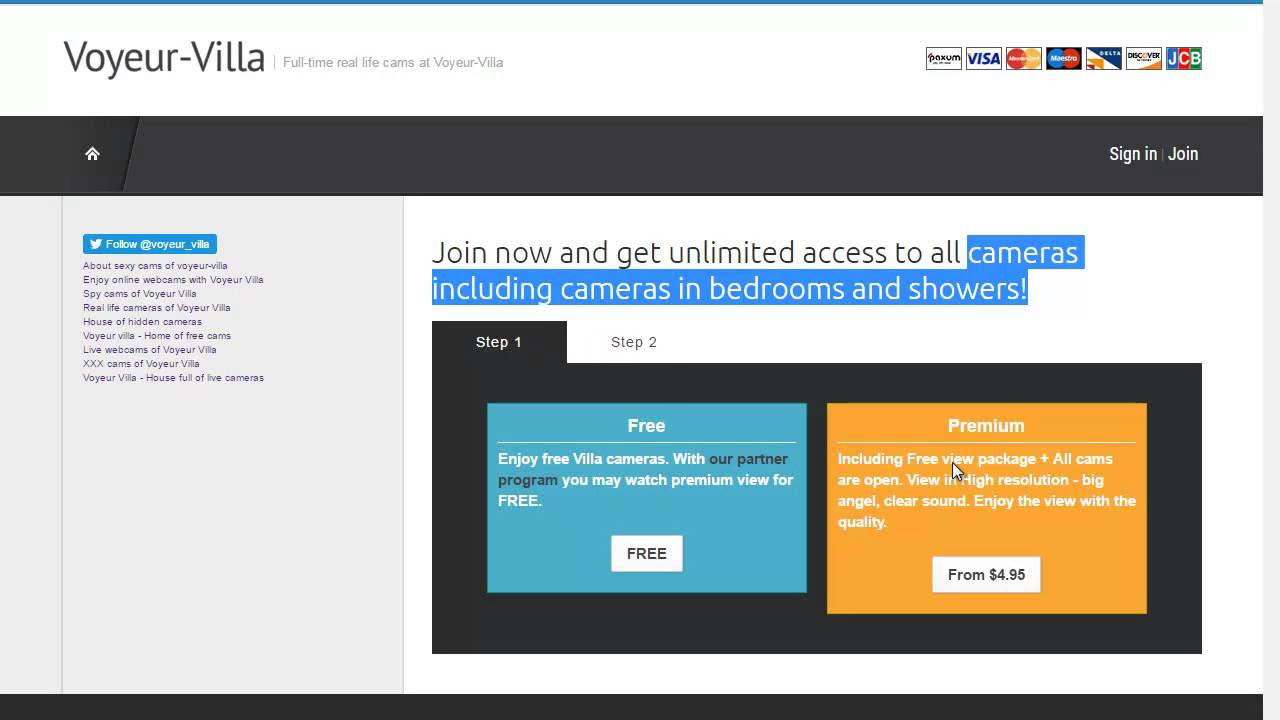This screenshot has height=720, width=1280.
Task: Open 'Spy cams of Voyeur Villa' link
Action: tap(140, 294)
